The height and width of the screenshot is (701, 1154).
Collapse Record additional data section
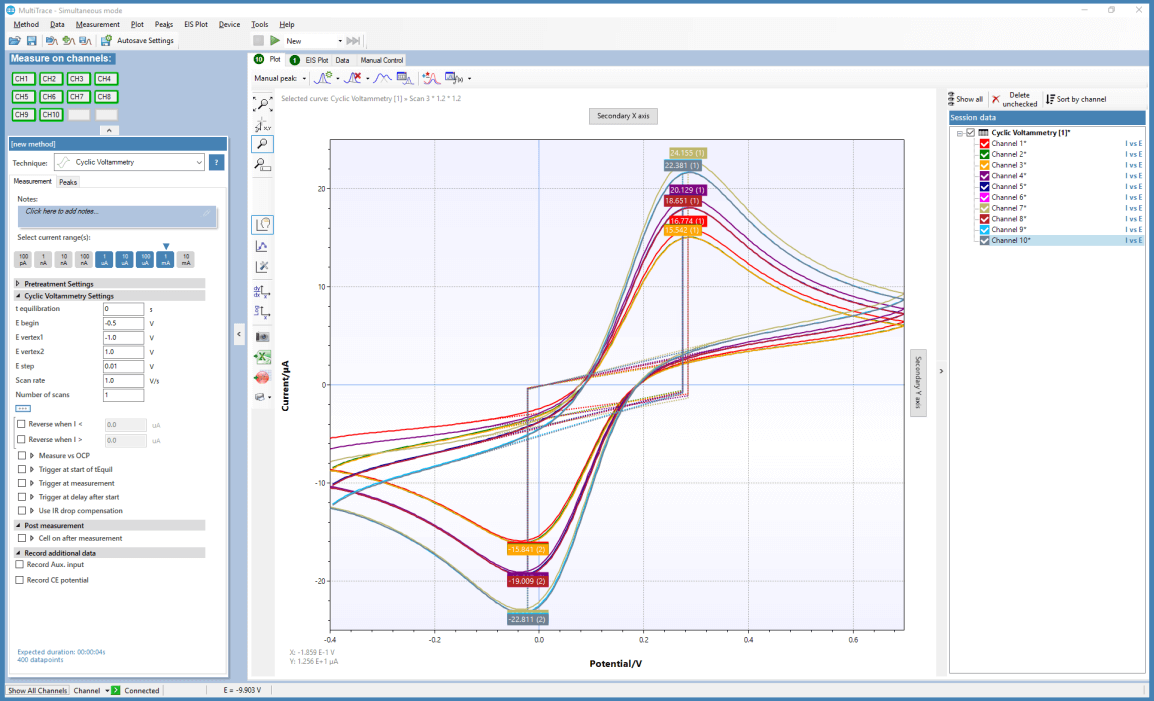[x=18, y=553]
